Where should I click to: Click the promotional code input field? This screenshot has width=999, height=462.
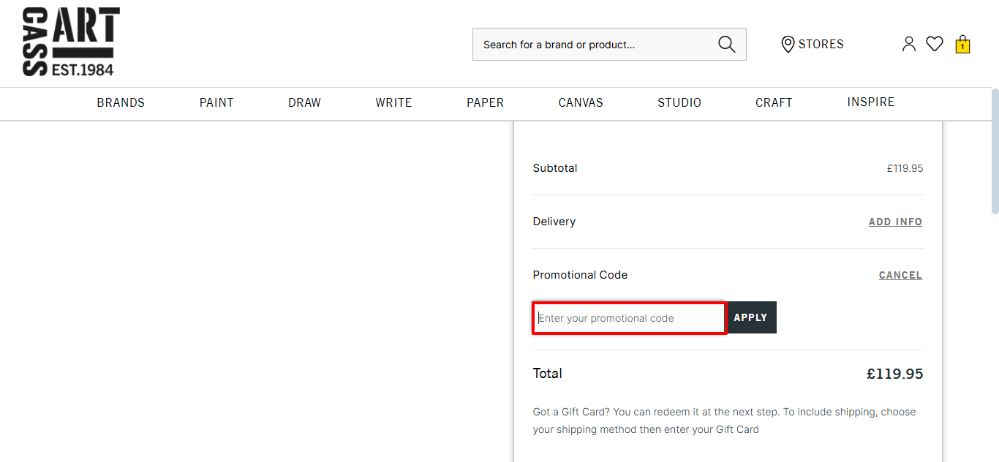(629, 318)
